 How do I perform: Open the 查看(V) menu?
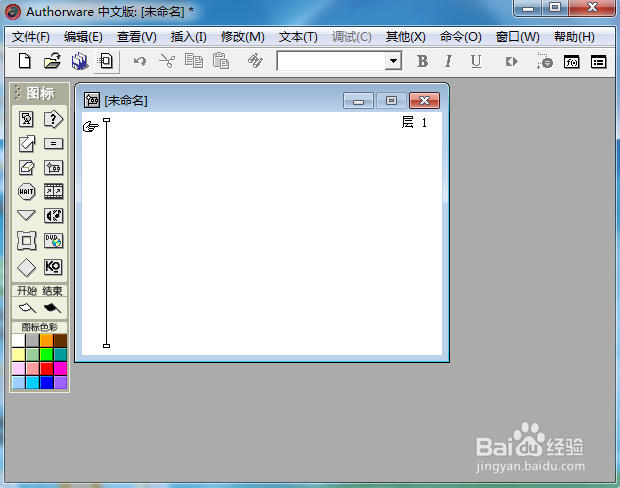pos(137,37)
